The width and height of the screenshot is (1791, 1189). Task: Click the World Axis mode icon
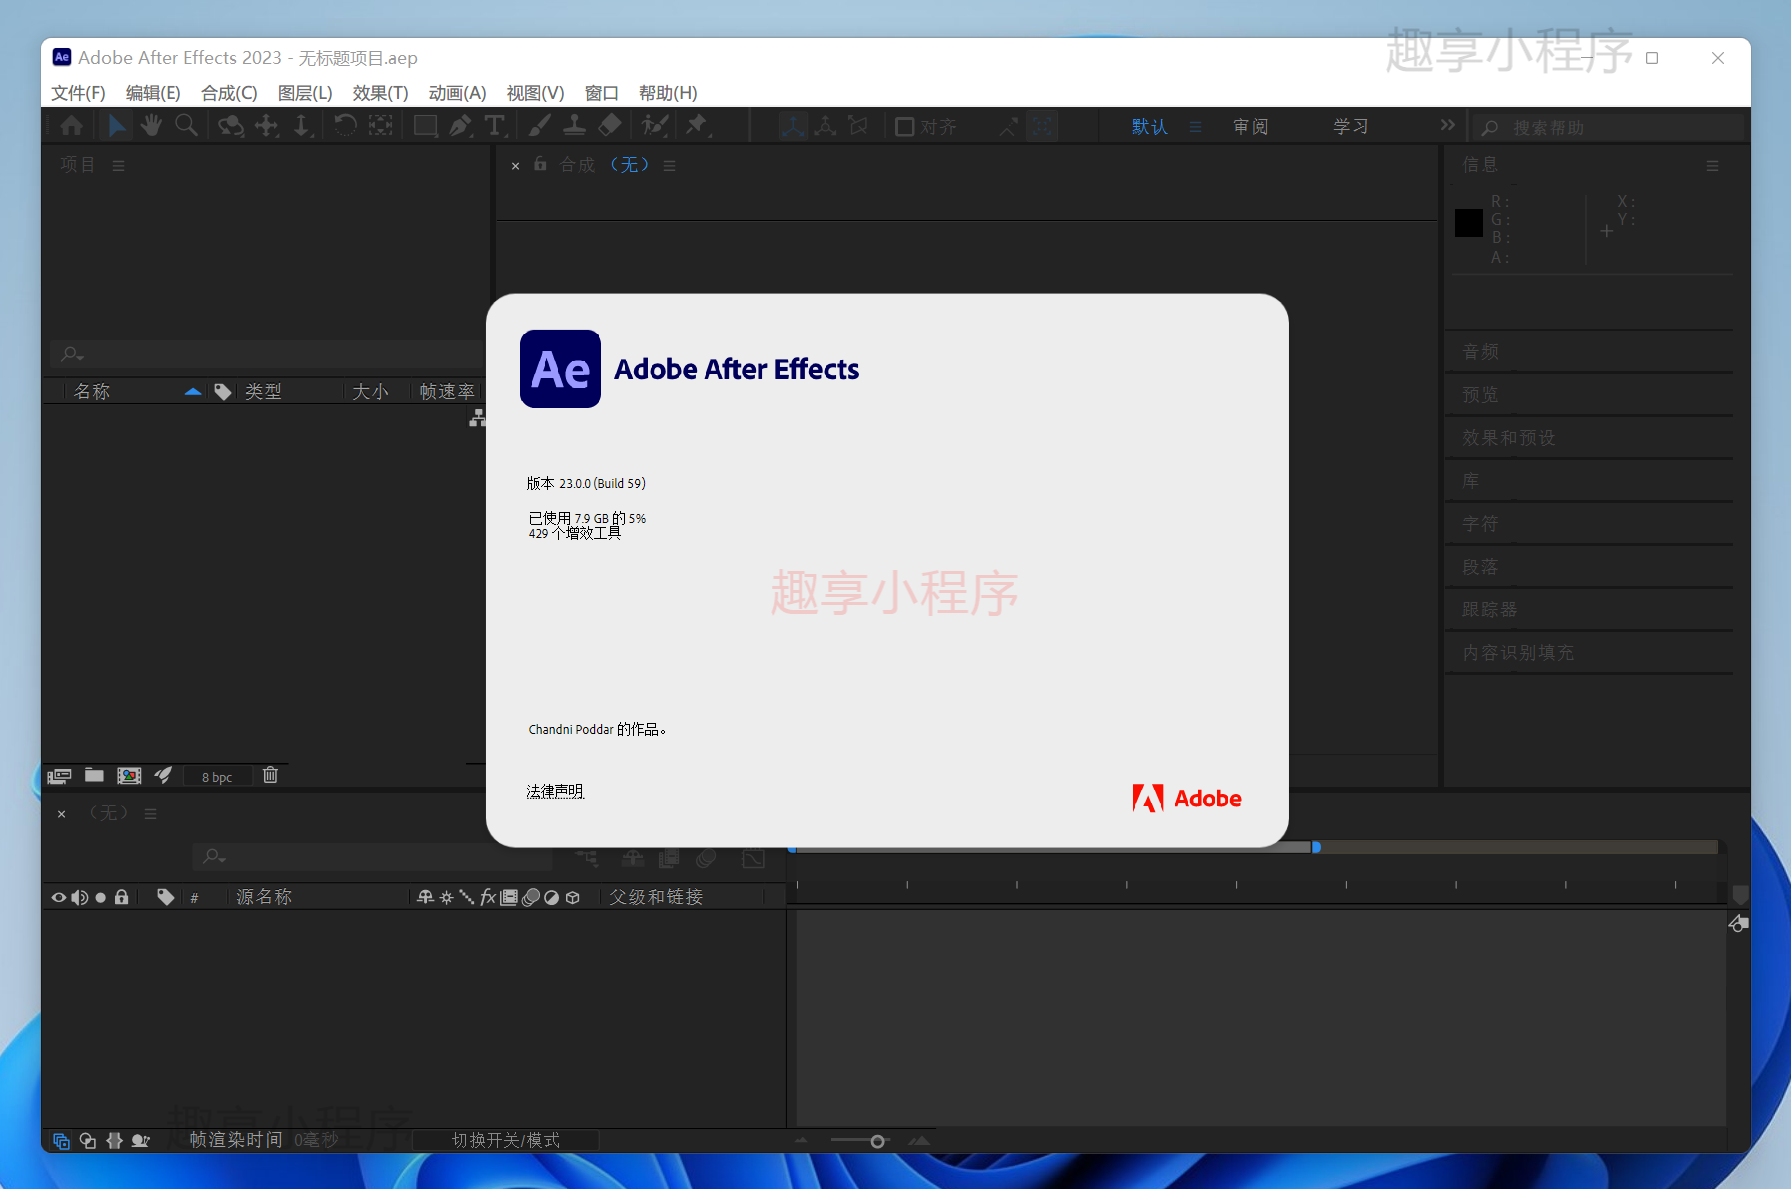point(825,126)
